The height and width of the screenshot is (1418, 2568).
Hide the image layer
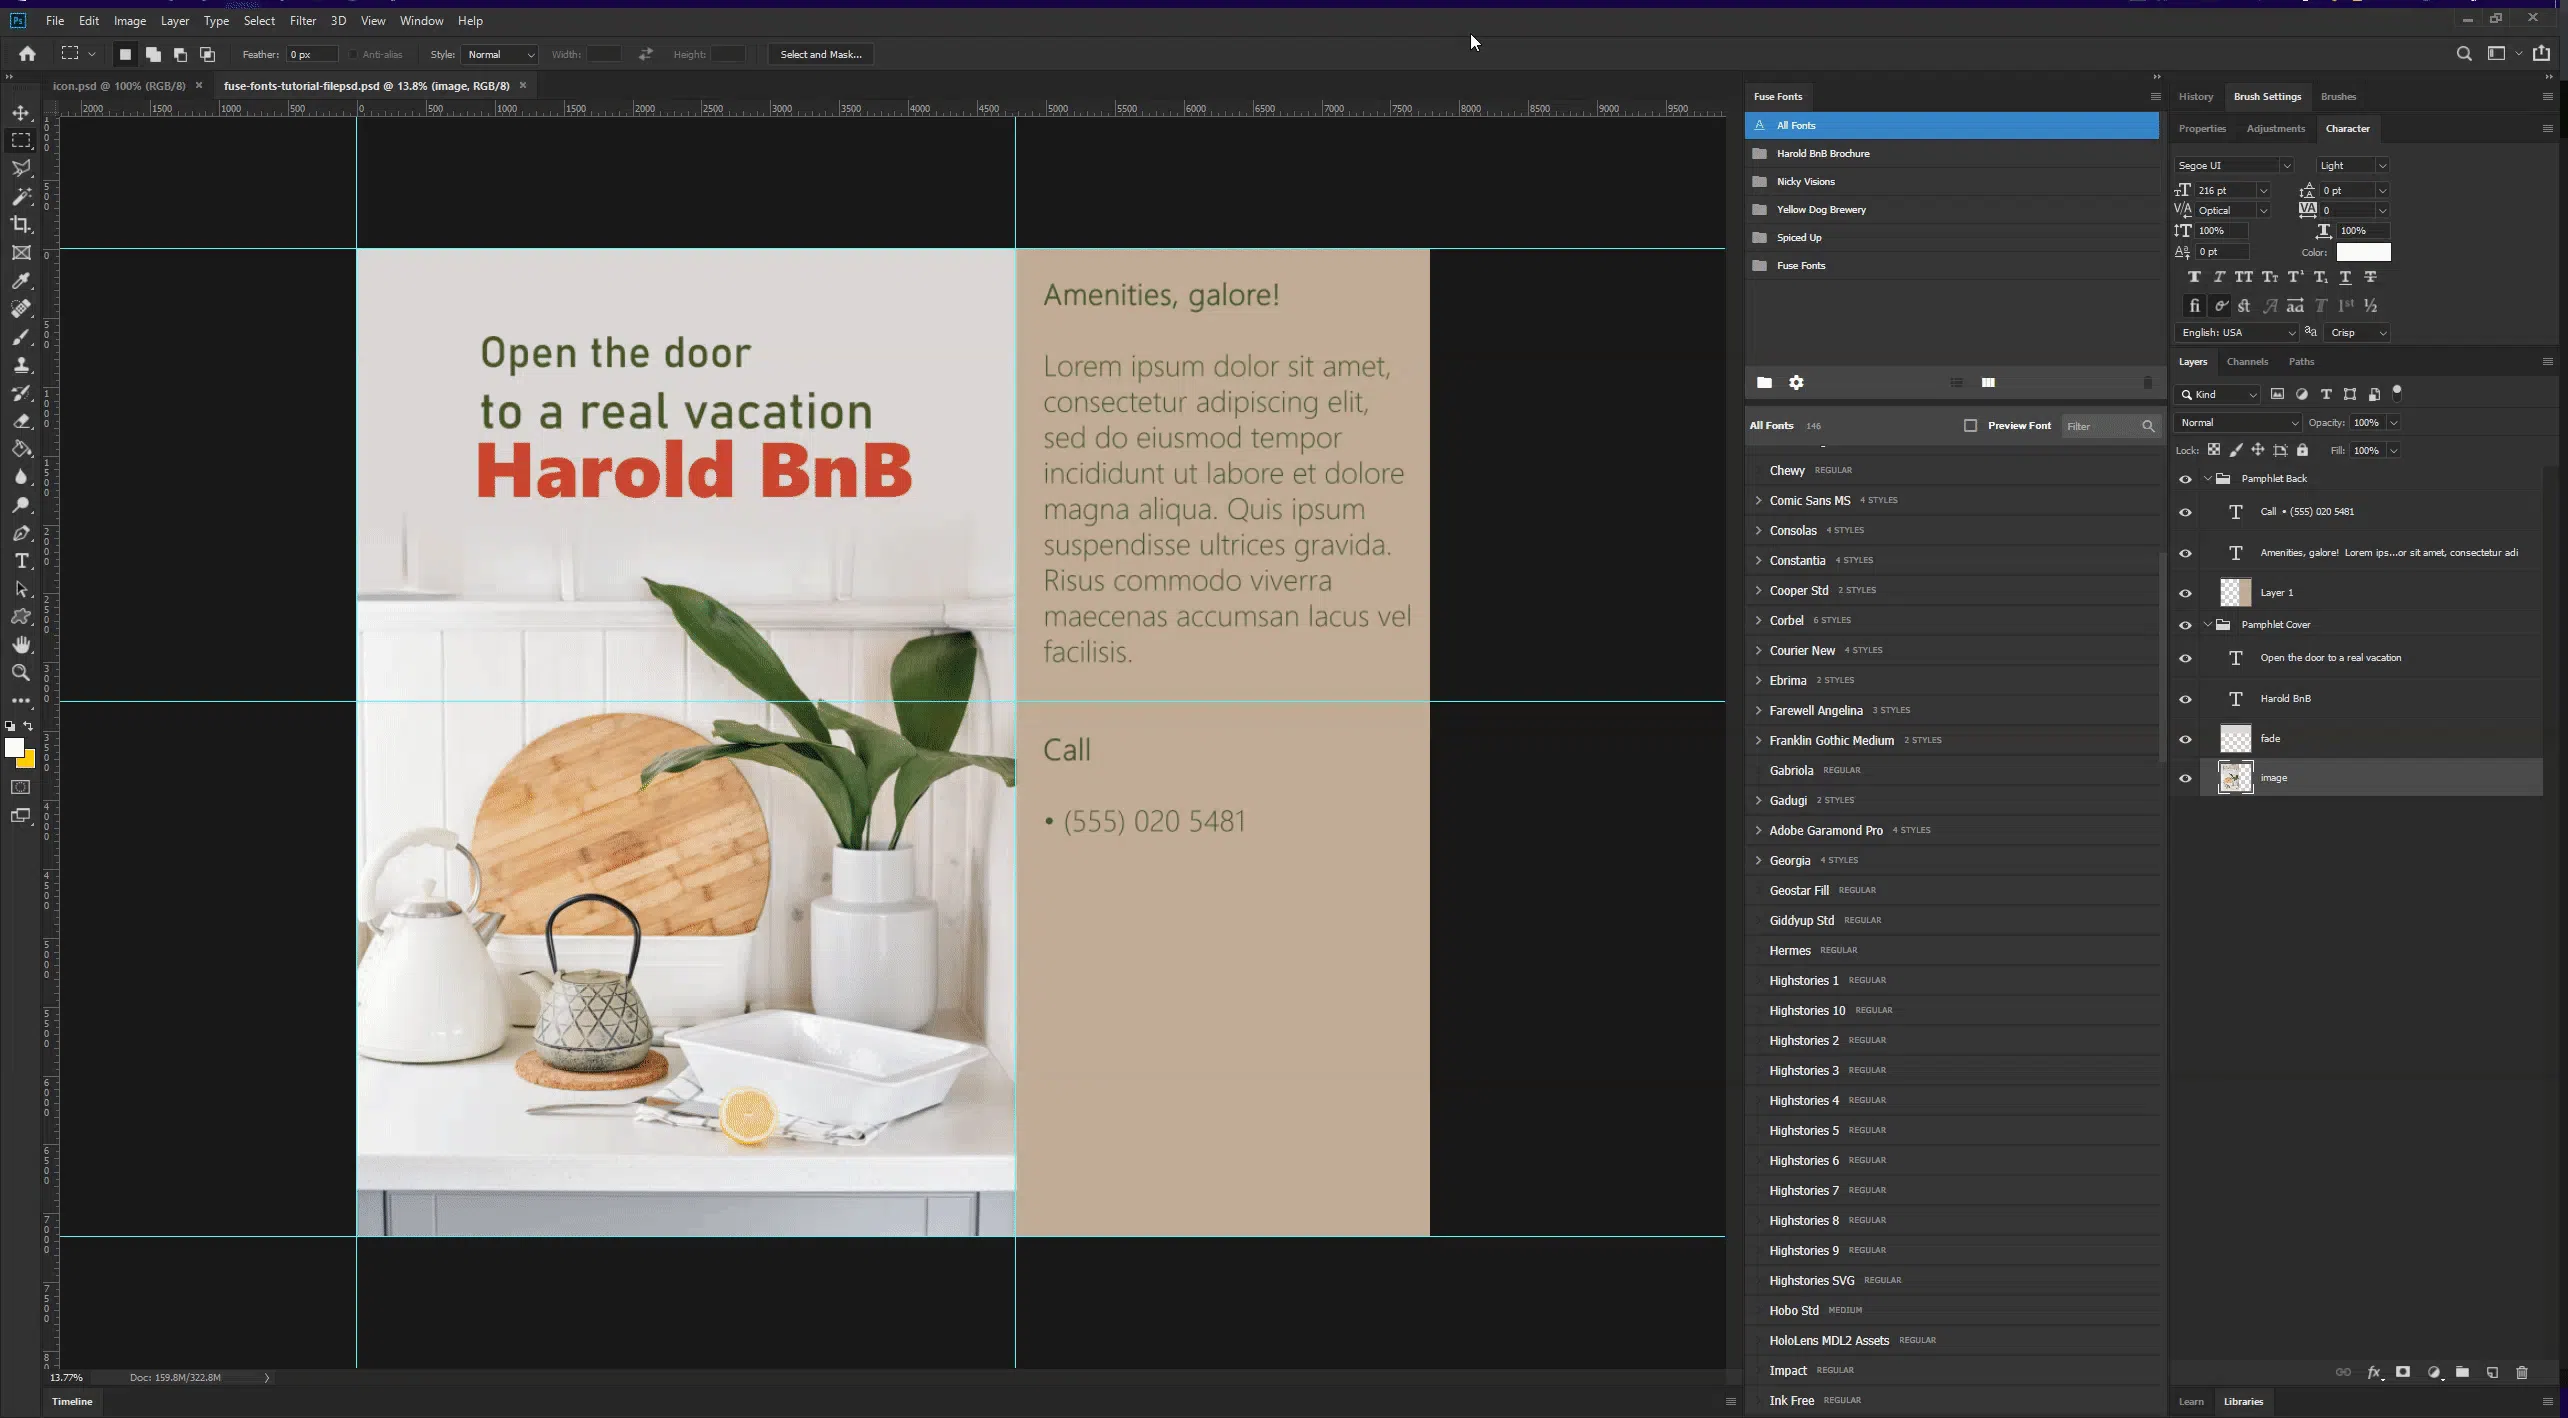2185,779
